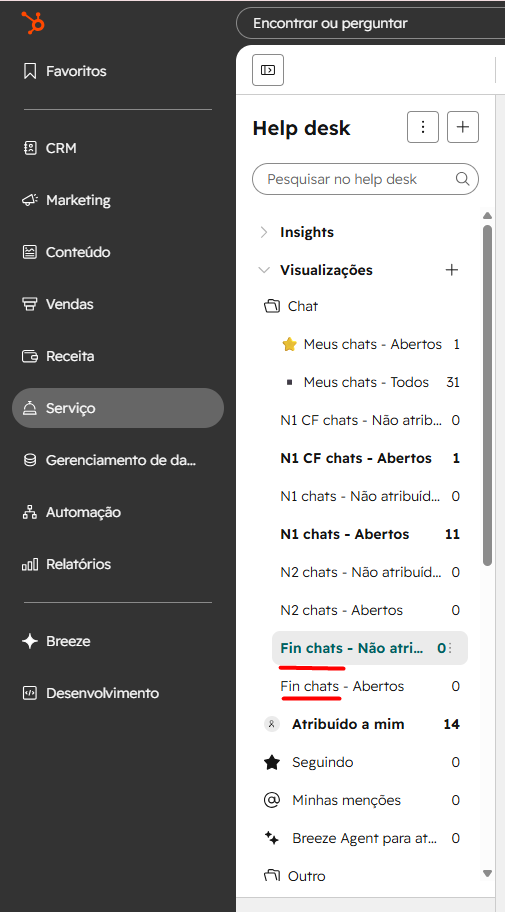Click the Serviço bell icon
This screenshot has width=505, height=912.
(x=30, y=408)
